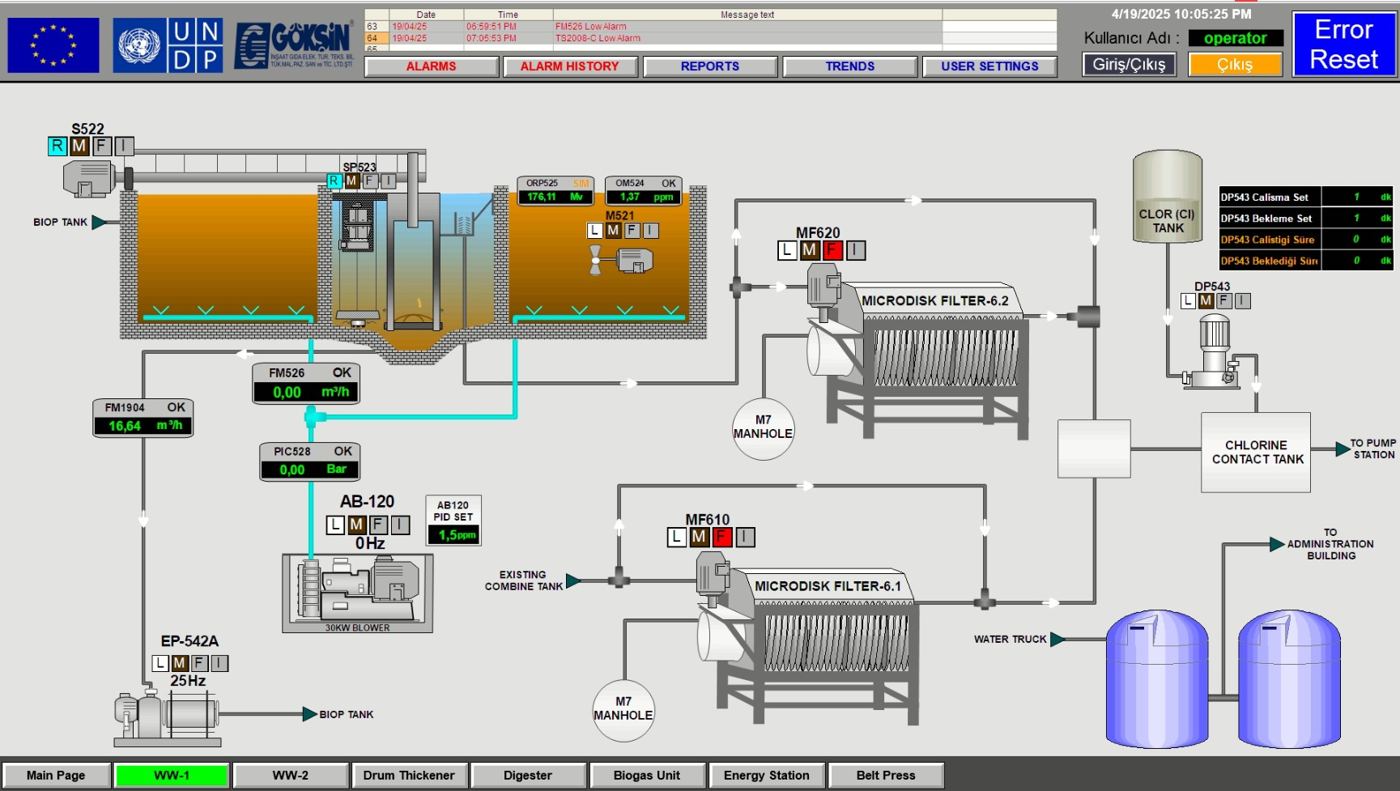Viewport: 1400px width, 791px height.
Task: Click the orange Çıkış button
Action: tap(1235, 64)
